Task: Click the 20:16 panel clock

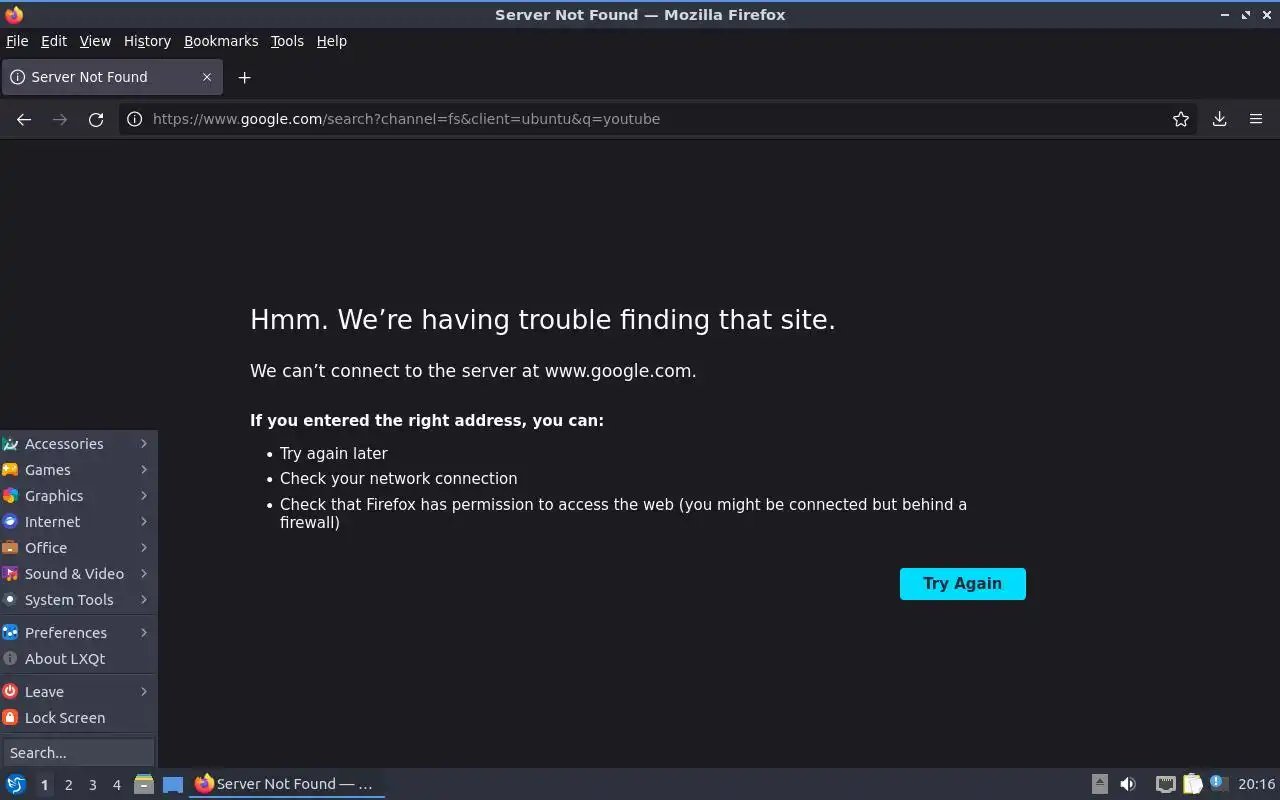Action: tap(1256, 784)
